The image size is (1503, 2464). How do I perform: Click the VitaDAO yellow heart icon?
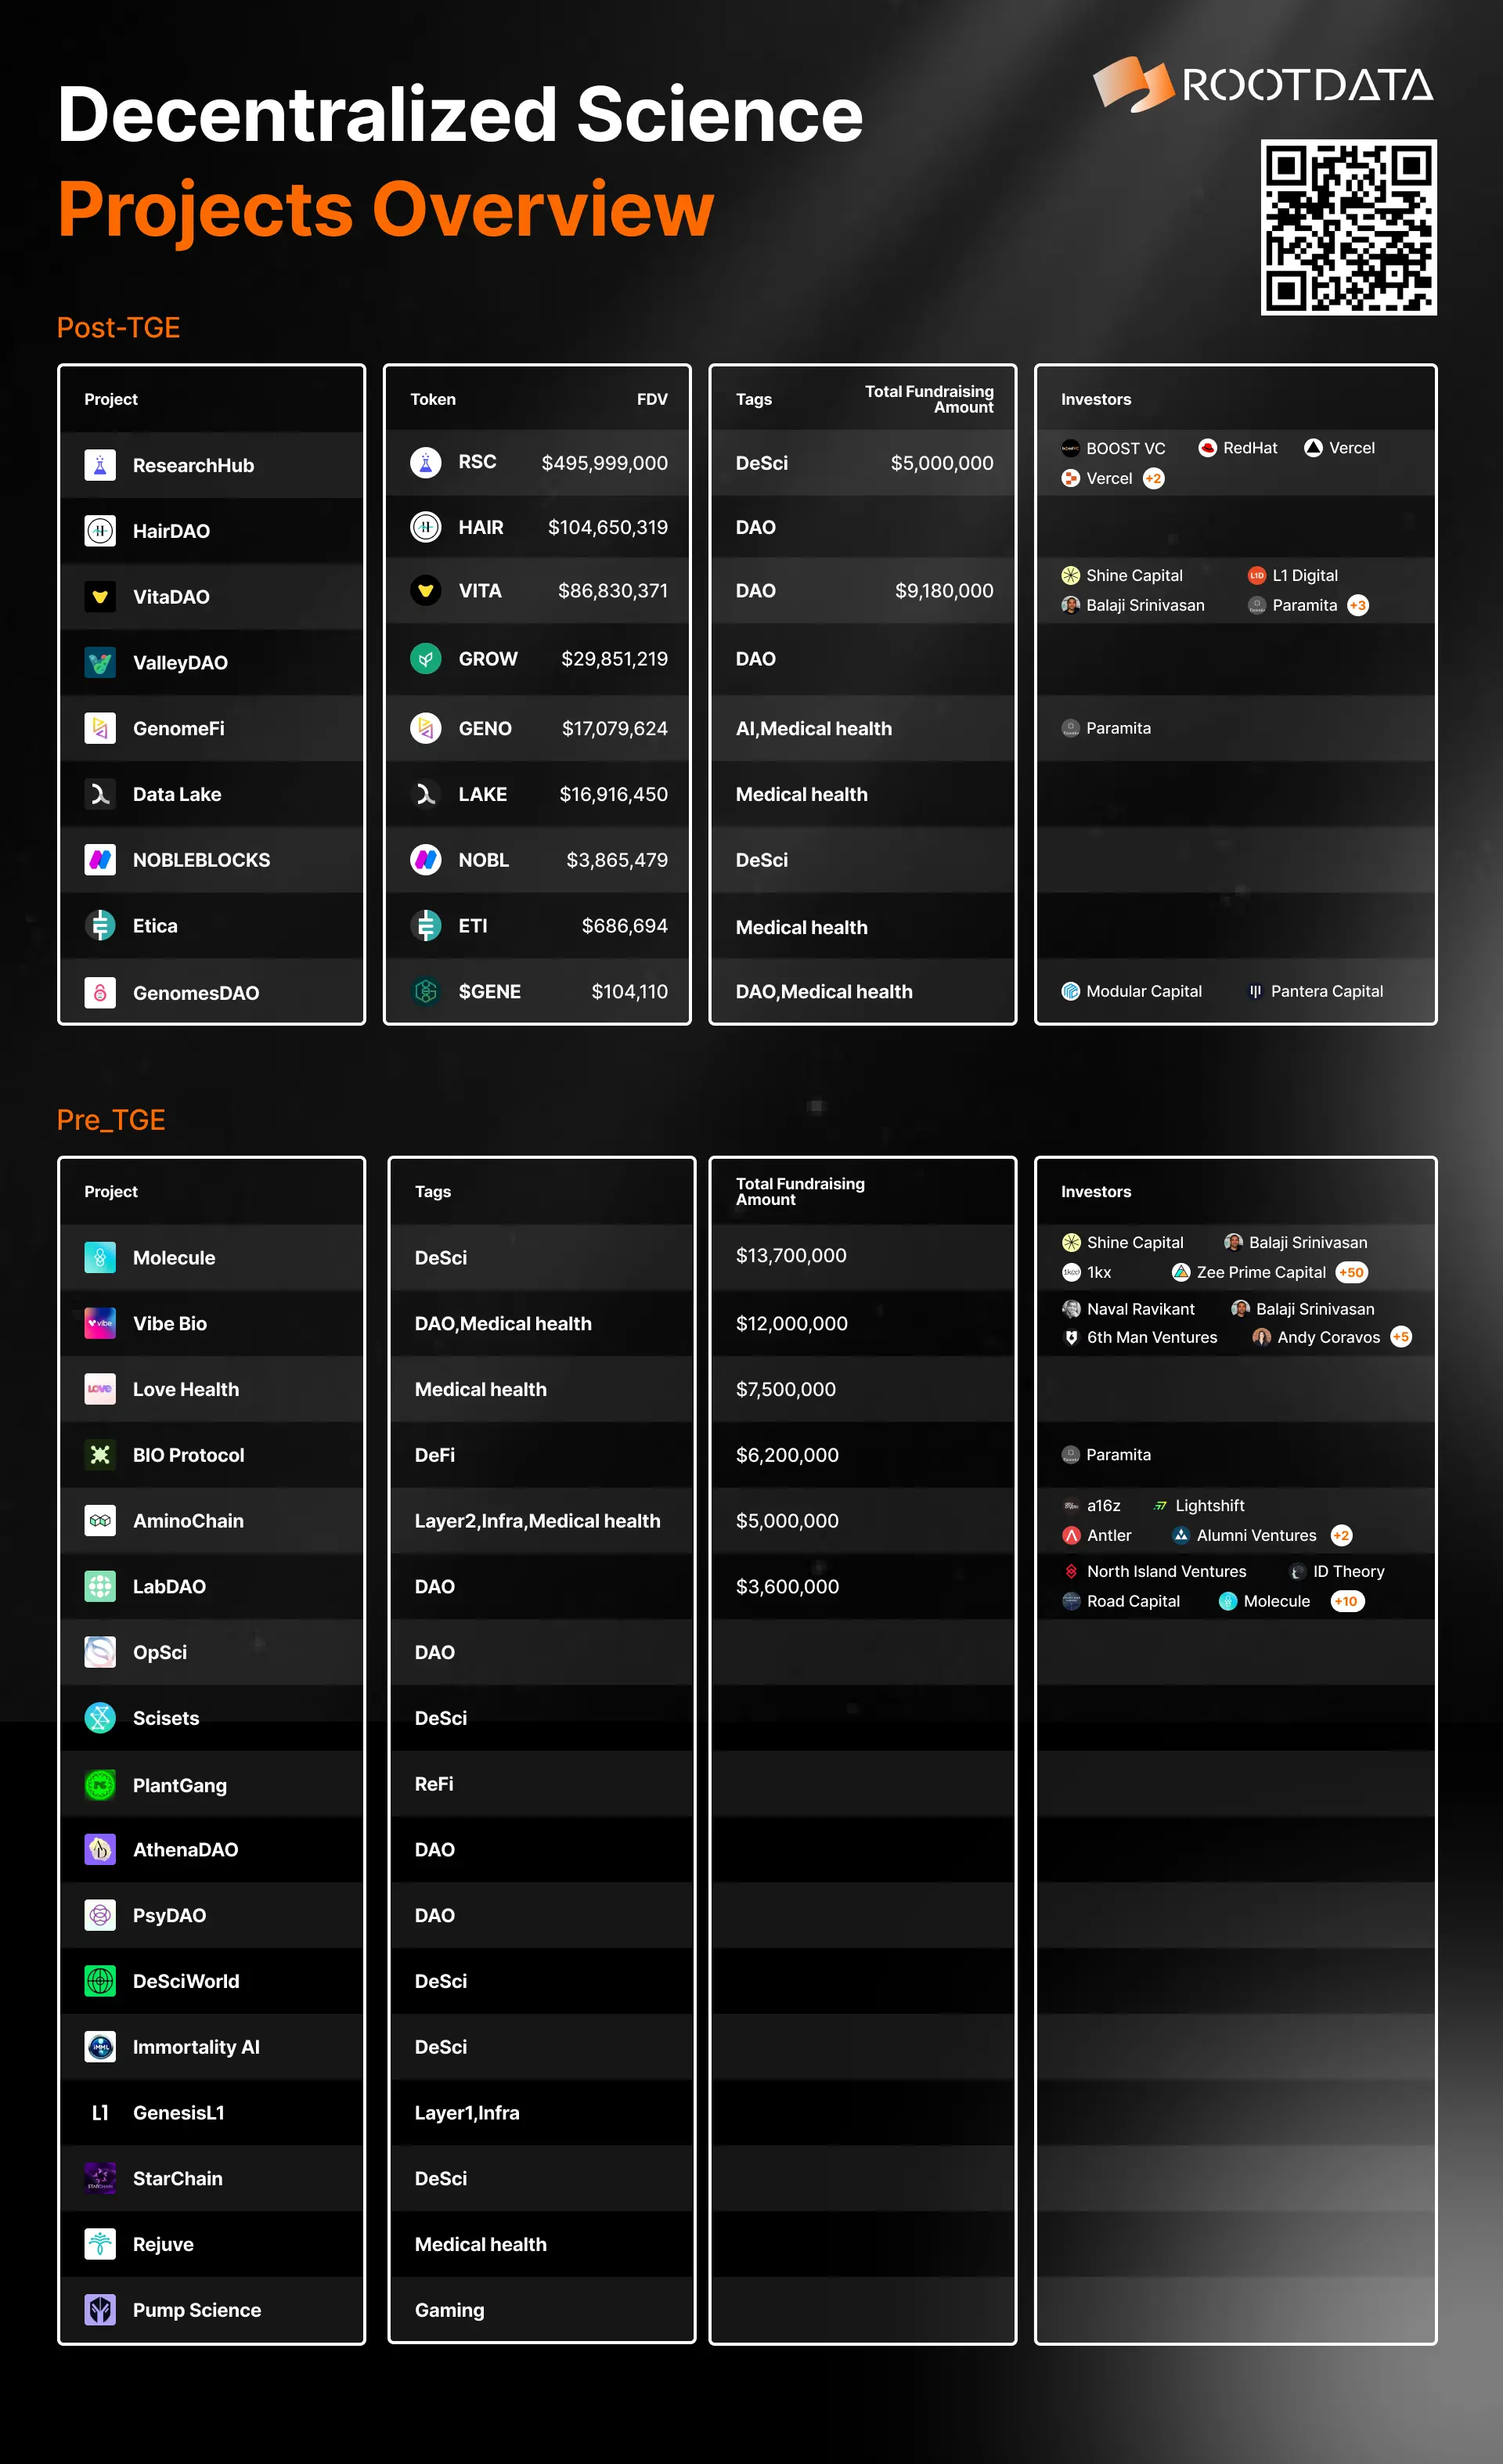point(100,597)
